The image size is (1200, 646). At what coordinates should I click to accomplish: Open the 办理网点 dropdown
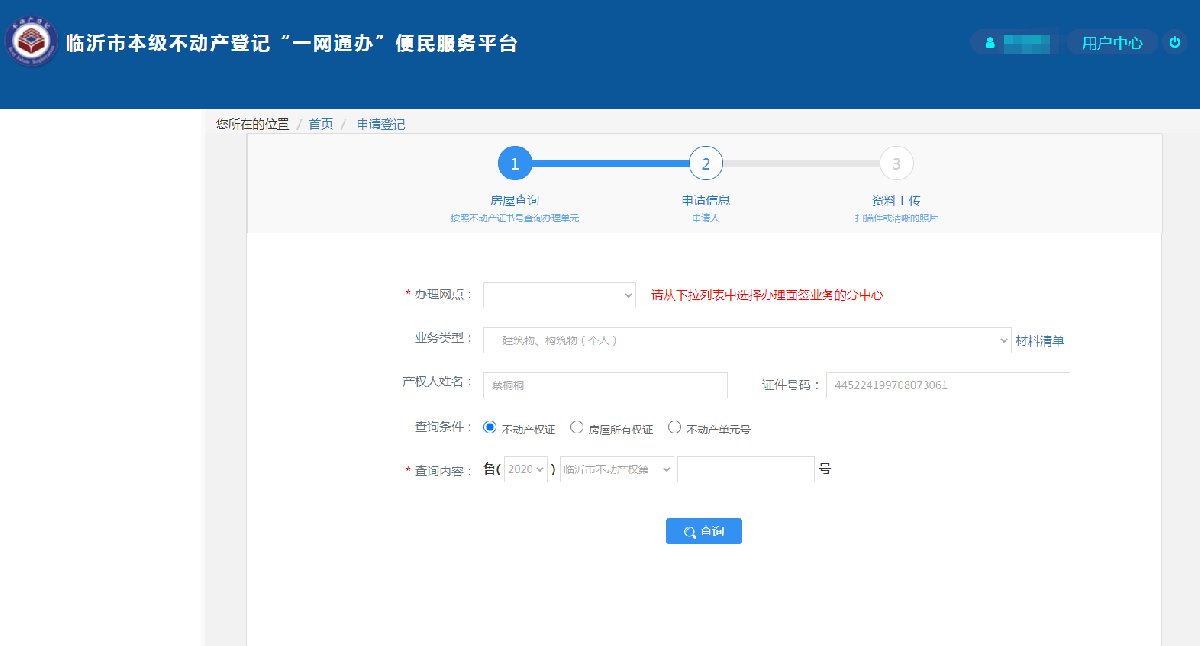pyautogui.click(x=559, y=295)
